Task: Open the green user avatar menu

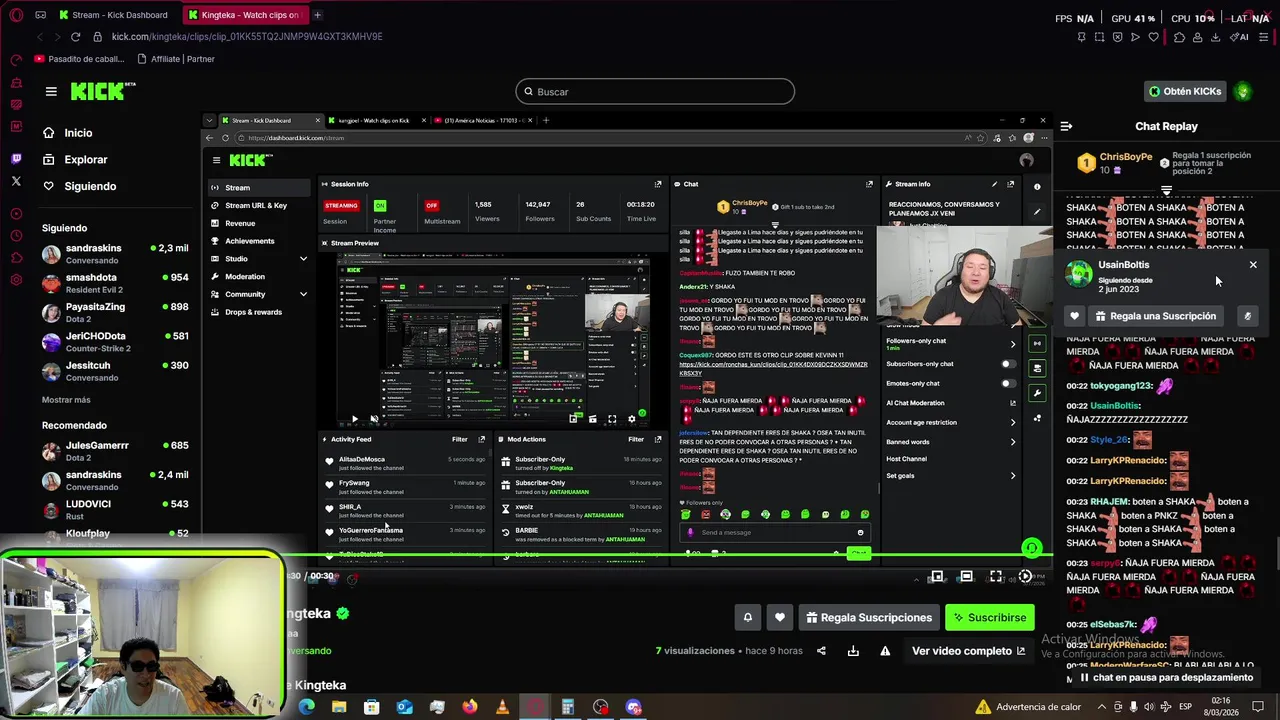Action: pyautogui.click(x=1243, y=91)
